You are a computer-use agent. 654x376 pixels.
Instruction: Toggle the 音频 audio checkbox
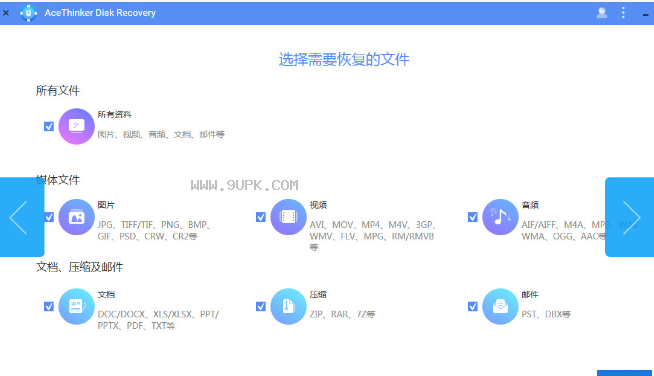tap(473, 217)
